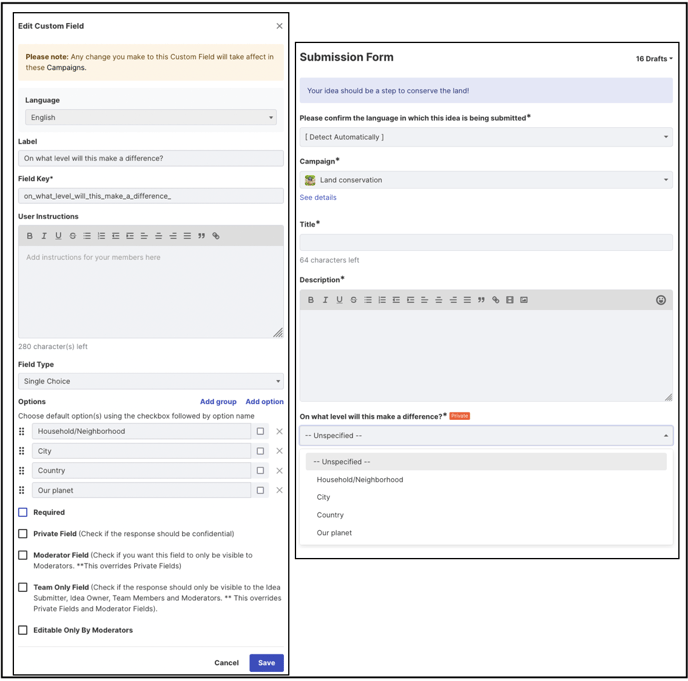
Task: Click the Save button
Action: click(x=266, y=663)
